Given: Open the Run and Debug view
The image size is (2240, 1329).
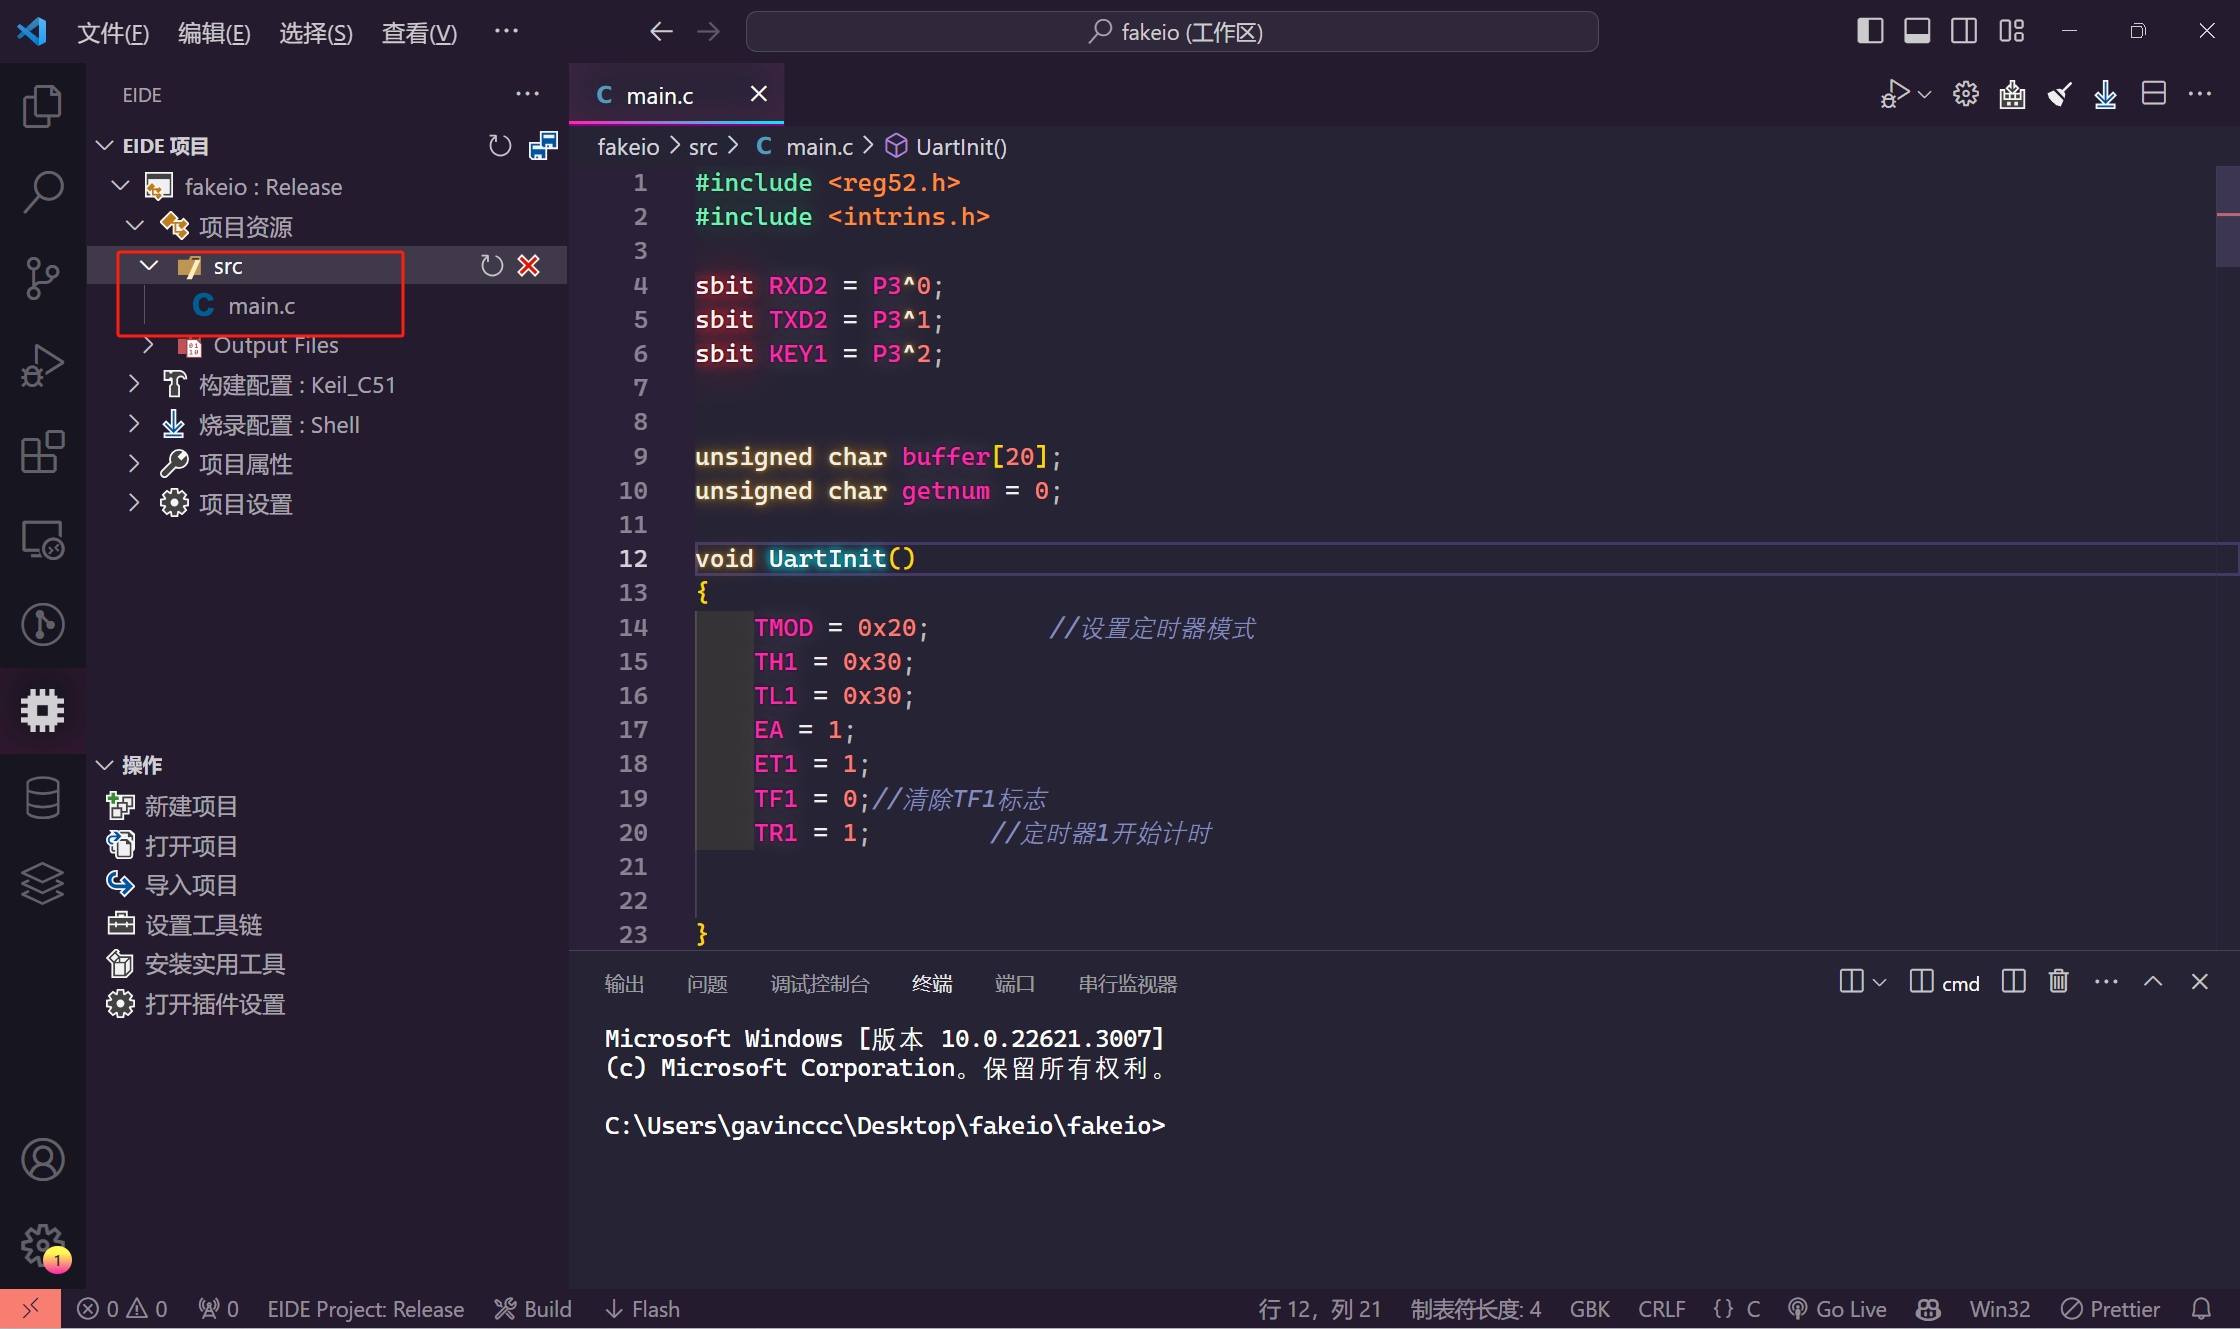Looking at the screenshot, I should point(42,365).
